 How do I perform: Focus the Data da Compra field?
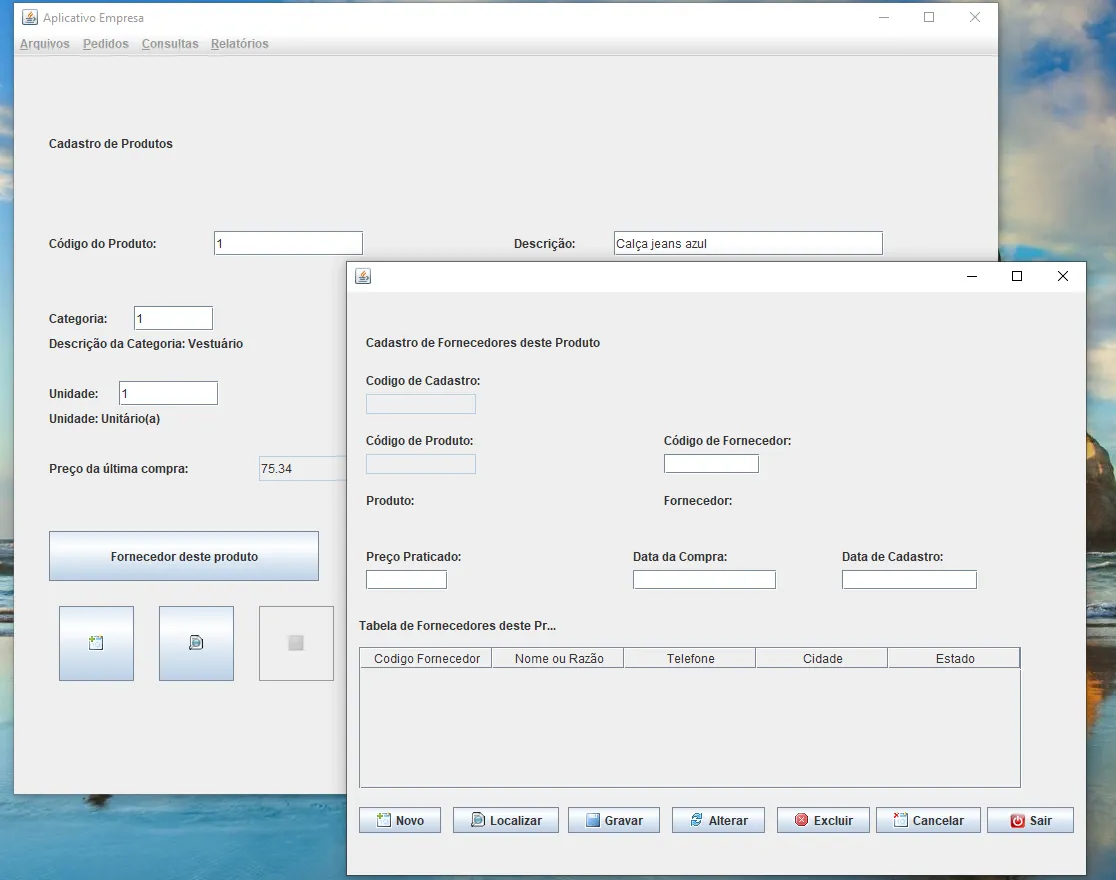(x=704, y=580)
